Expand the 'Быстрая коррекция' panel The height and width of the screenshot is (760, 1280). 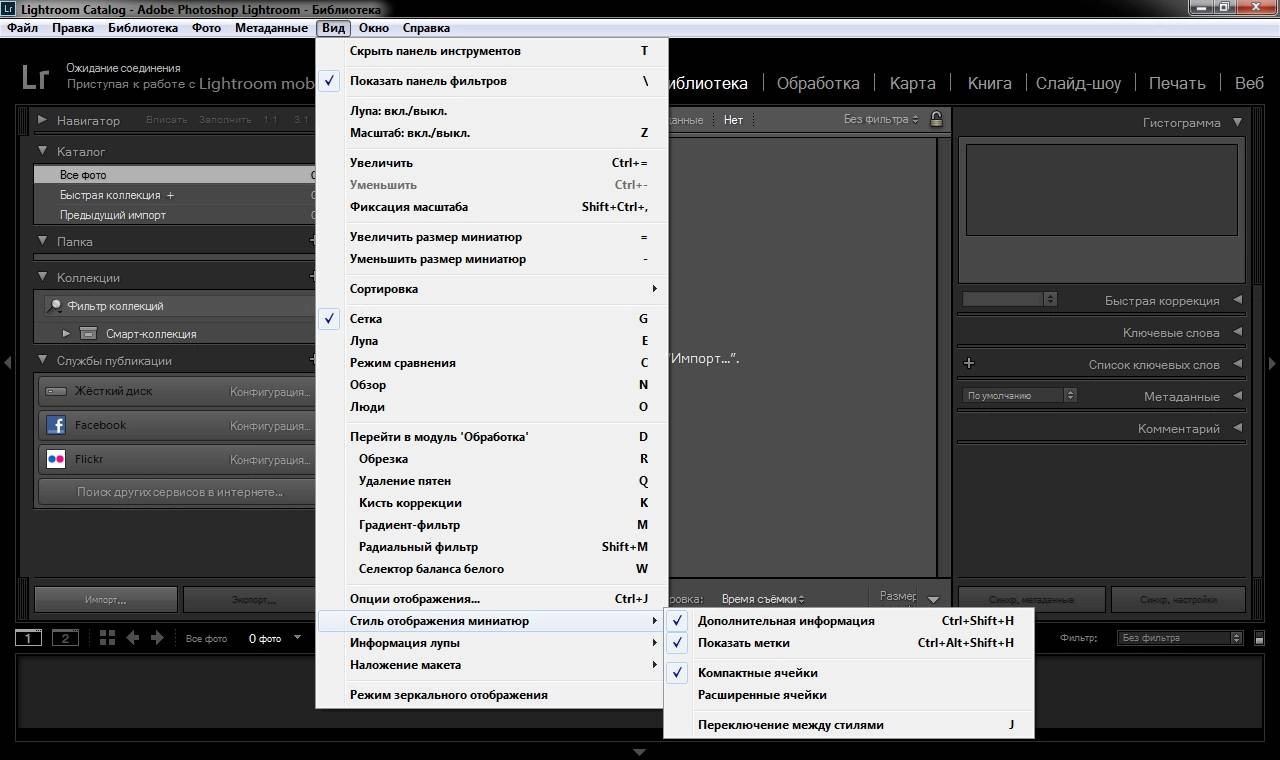[x=1238, y=300]
